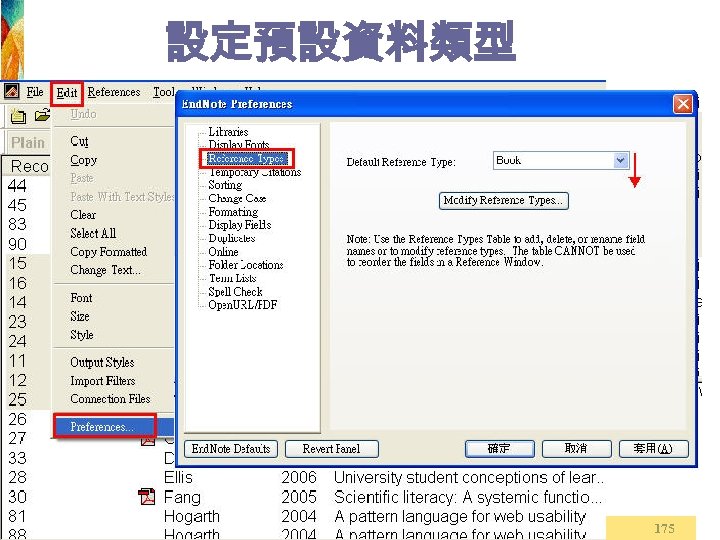Close the EndNote Preferences dialog
720x540 pixels.
coord(682,104)
